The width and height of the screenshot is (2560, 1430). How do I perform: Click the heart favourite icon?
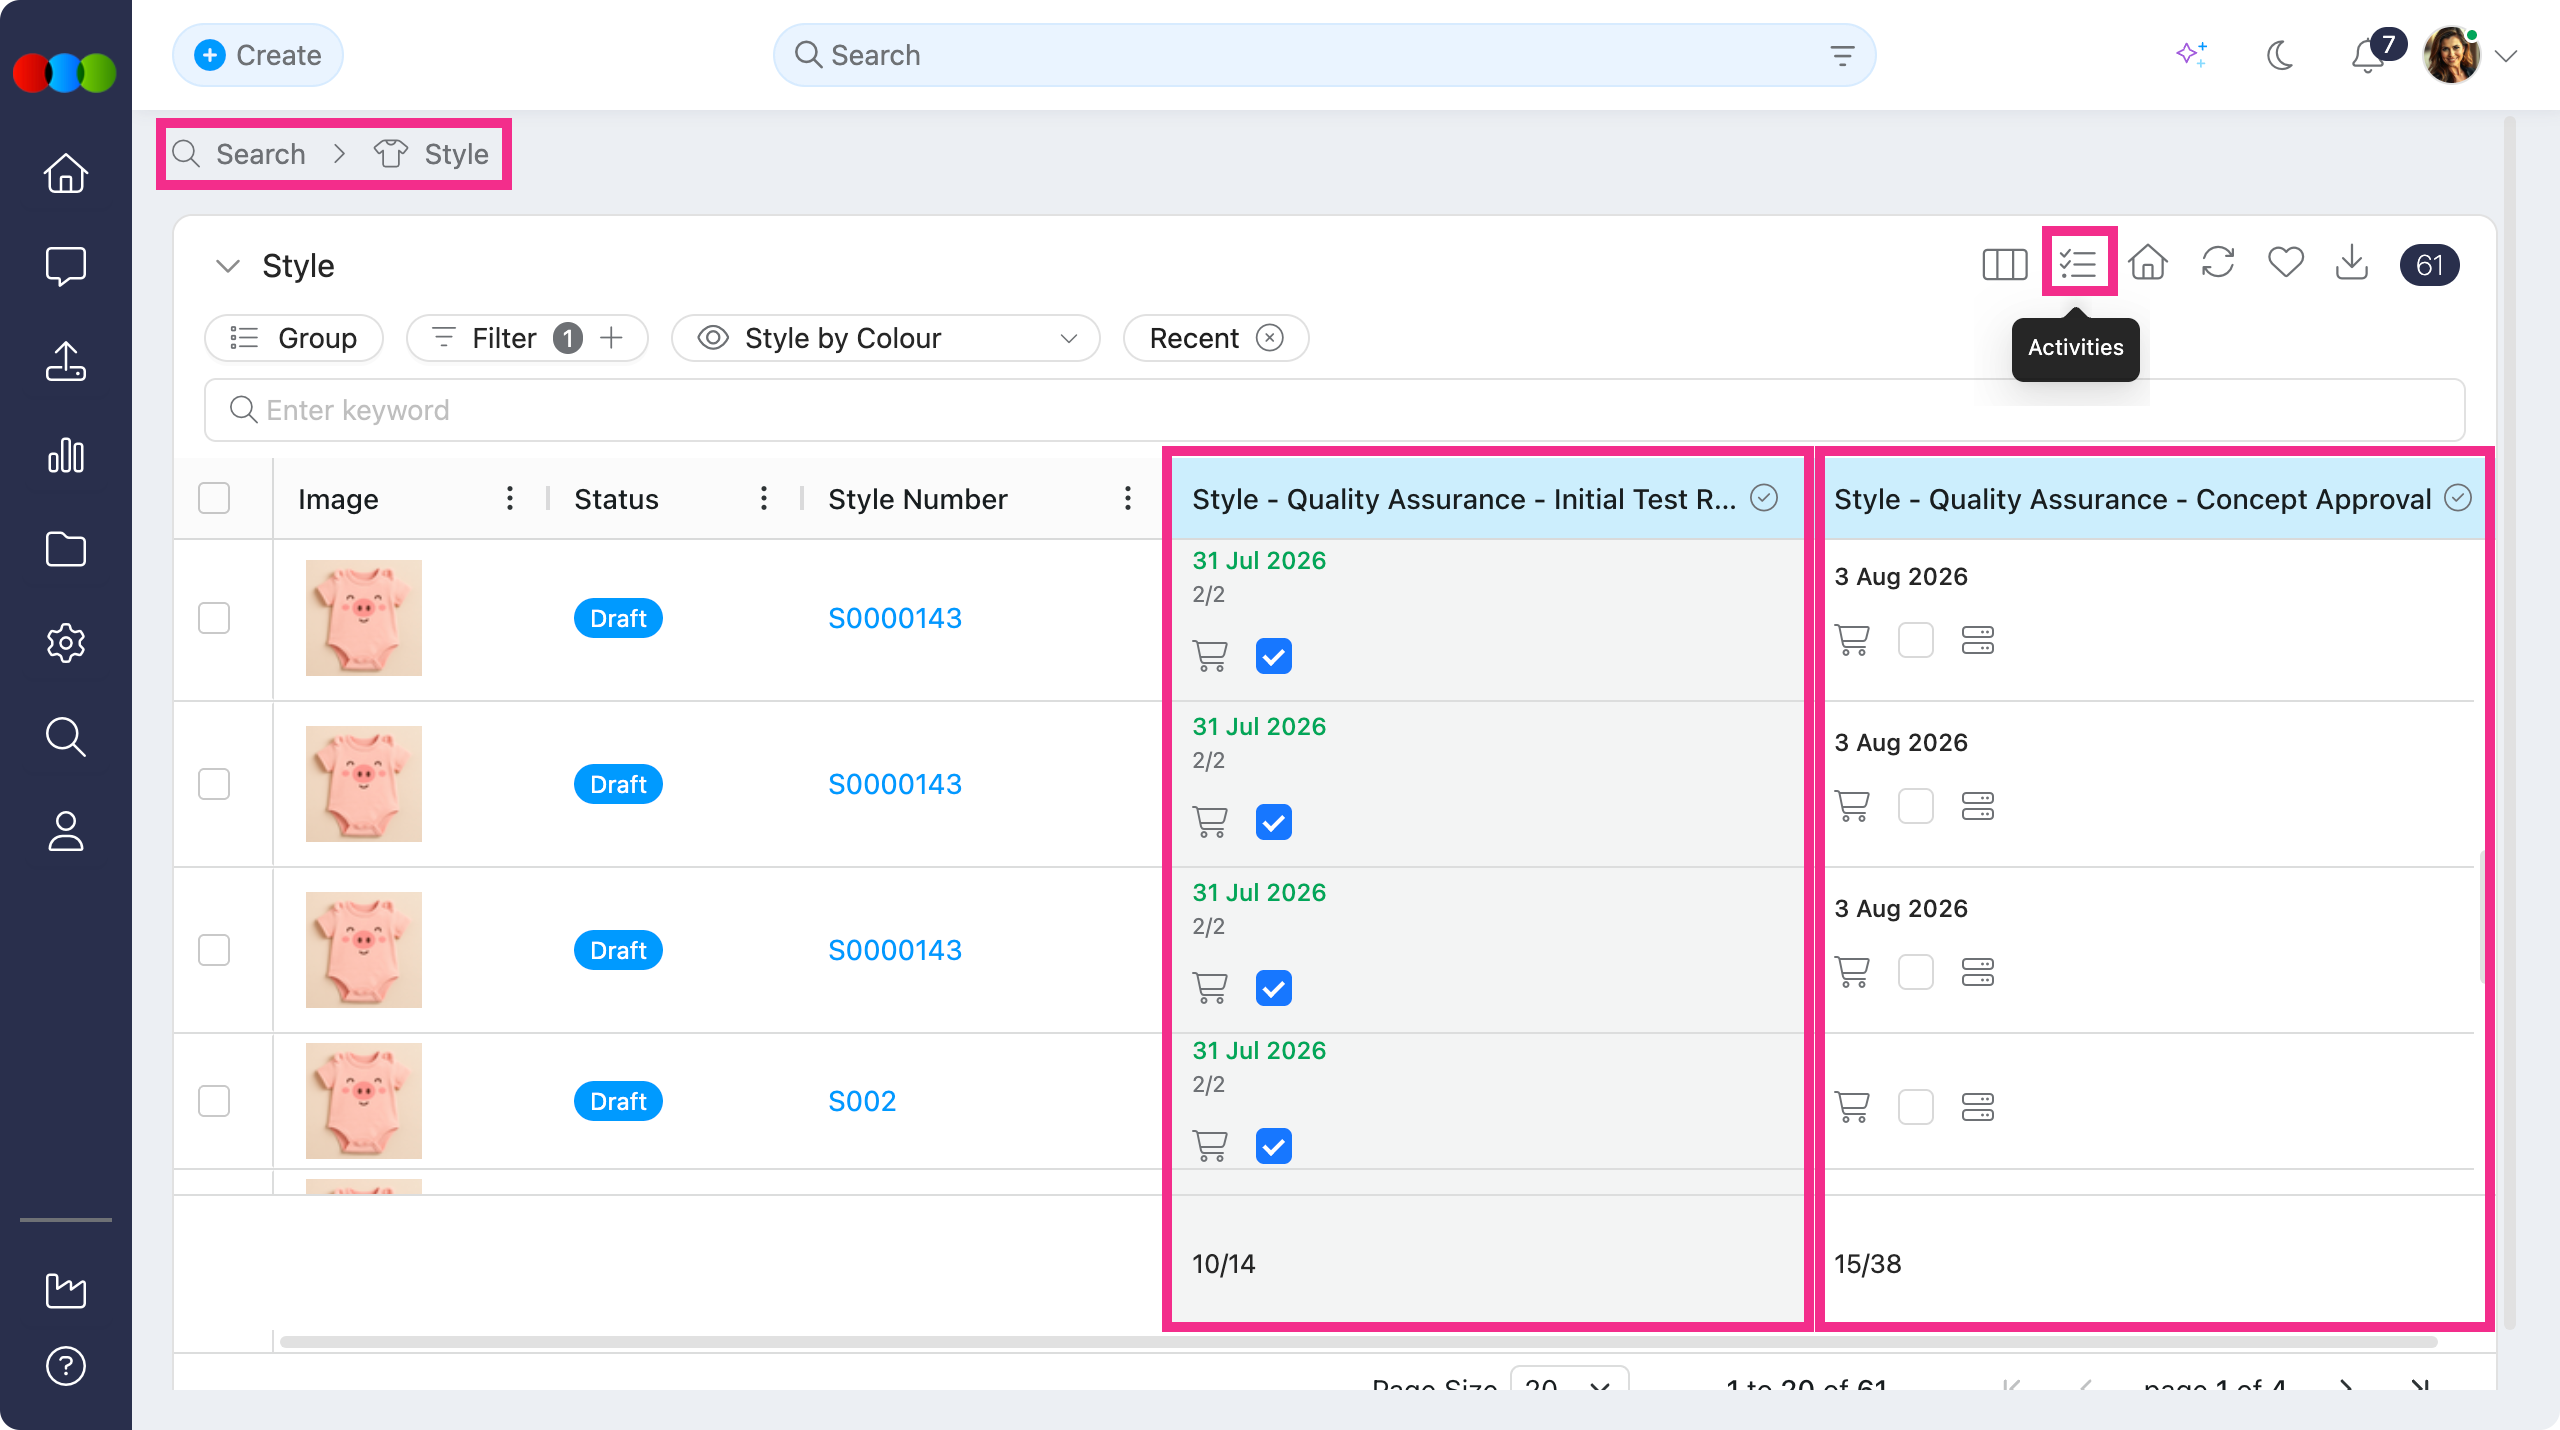pyautogui.click(x=2286, y=263)
